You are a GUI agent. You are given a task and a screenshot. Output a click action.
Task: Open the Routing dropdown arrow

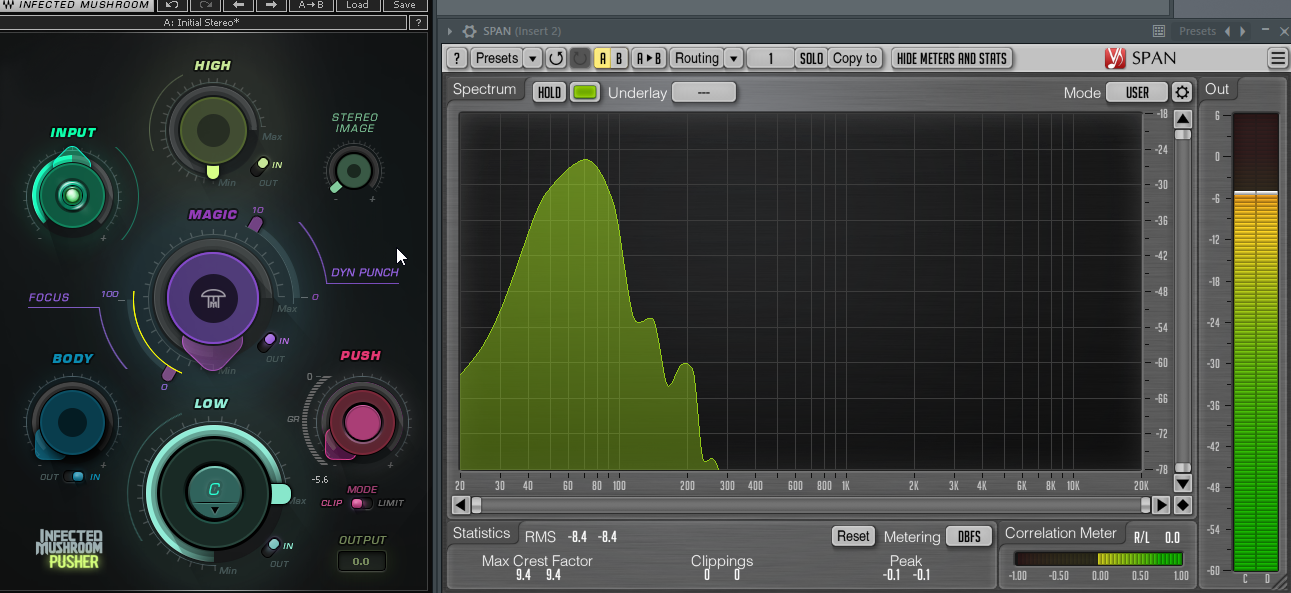coord(734,58)
